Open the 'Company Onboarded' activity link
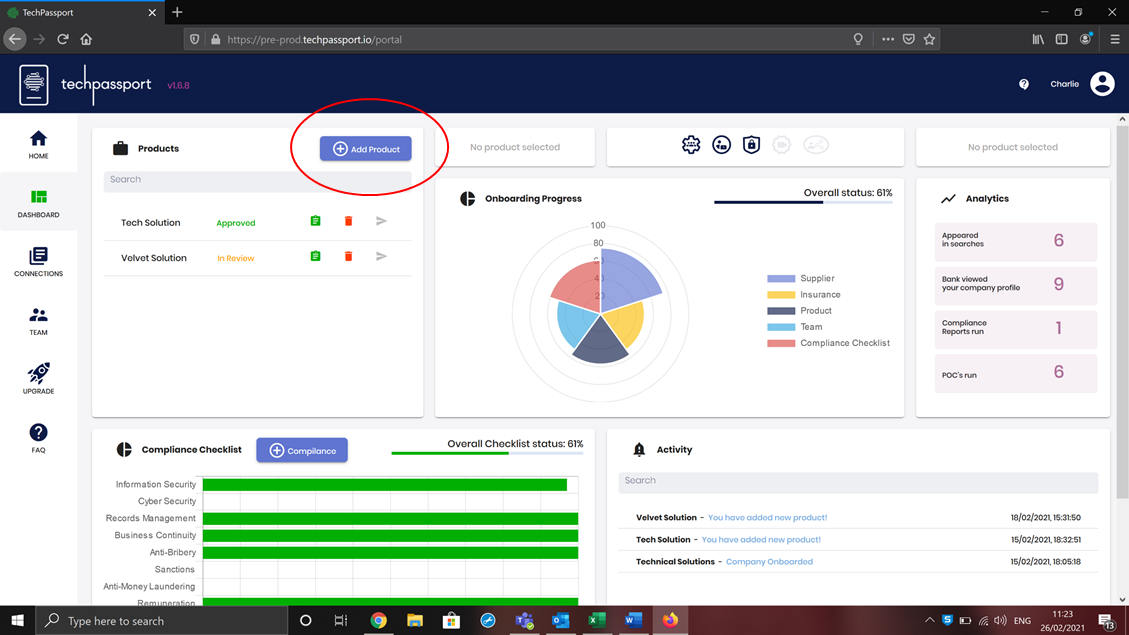The width and height of the screenshot is (1129, 635). pyautogui.click(x=769, y=562)
